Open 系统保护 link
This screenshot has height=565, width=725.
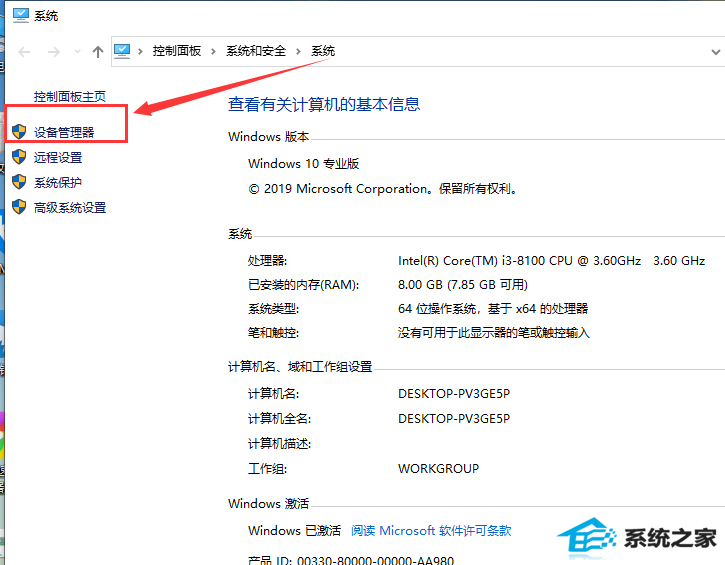[58, 182]
